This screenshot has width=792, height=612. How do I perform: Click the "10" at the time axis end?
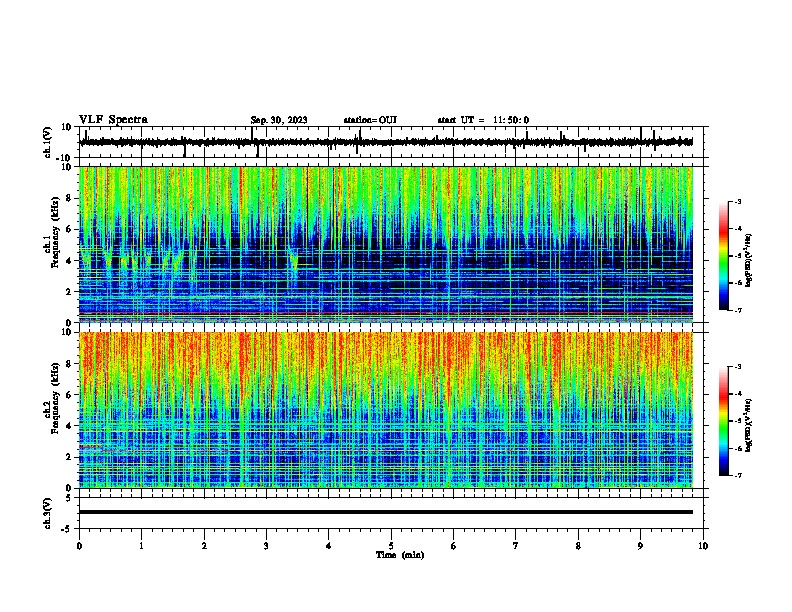click(x=703, y=546)
